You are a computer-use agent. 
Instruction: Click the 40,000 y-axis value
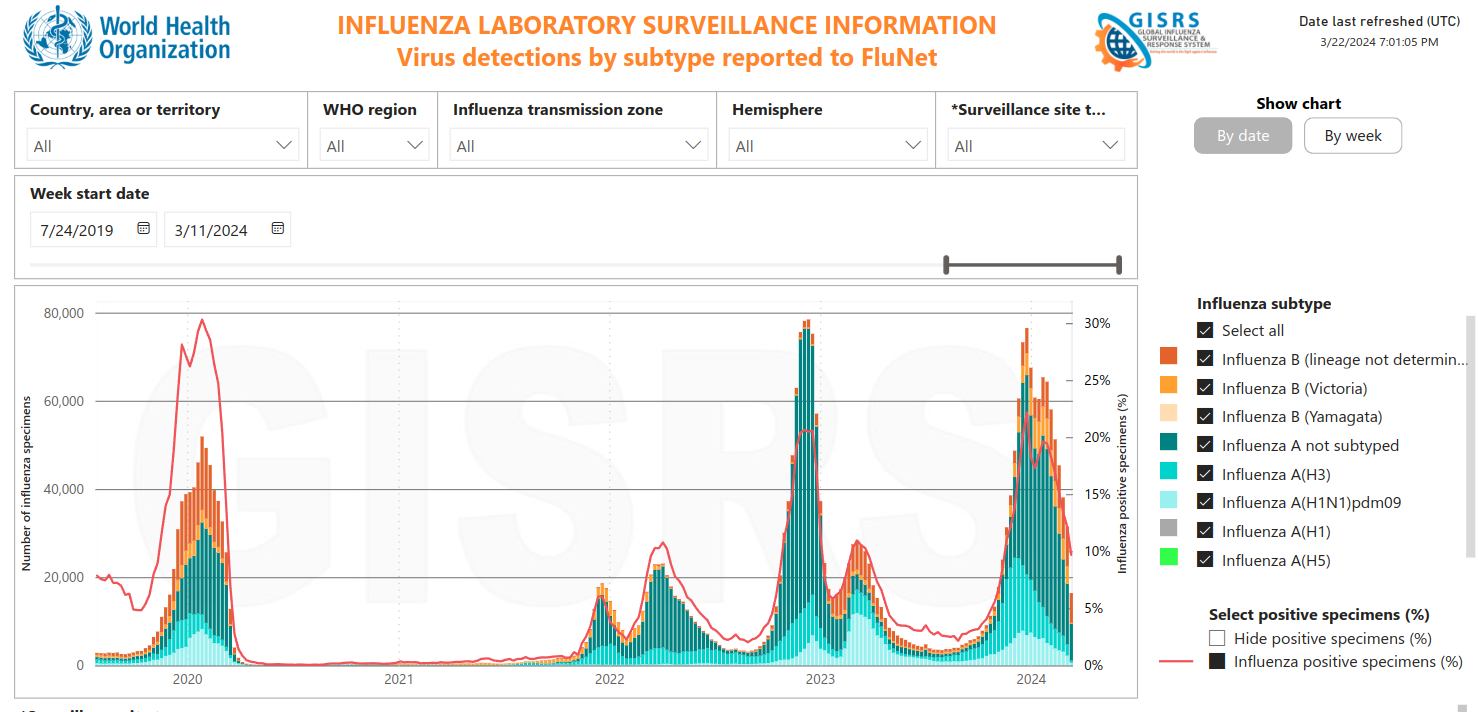[x=63, y=489]
